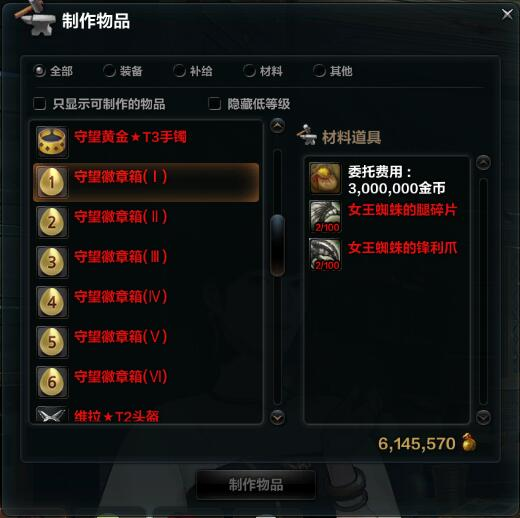This screenshot has height=518, width=520.
Task: Click materials panel scroll down arrow
Action: (483, 417)
